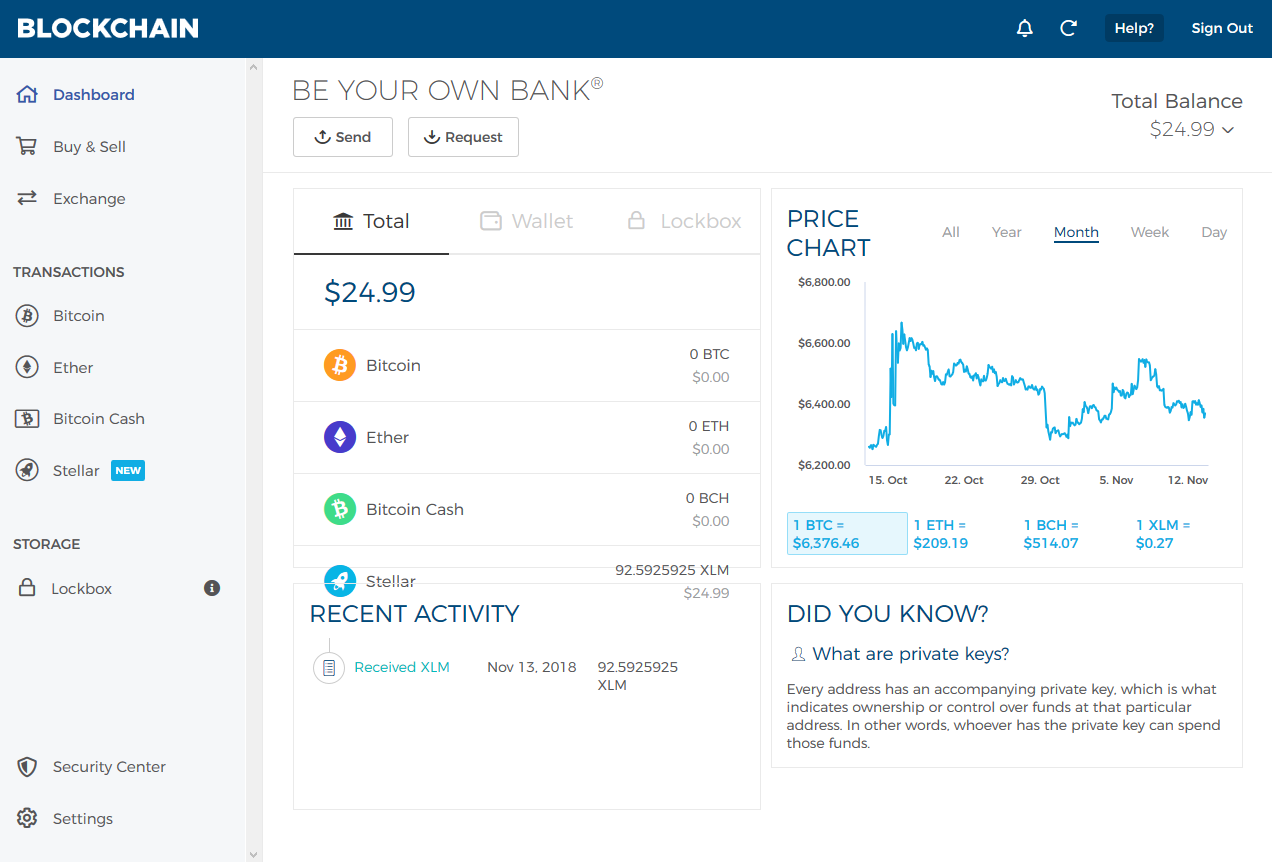
Task: Switch to the Wallet tab
Action: point(527,221)
